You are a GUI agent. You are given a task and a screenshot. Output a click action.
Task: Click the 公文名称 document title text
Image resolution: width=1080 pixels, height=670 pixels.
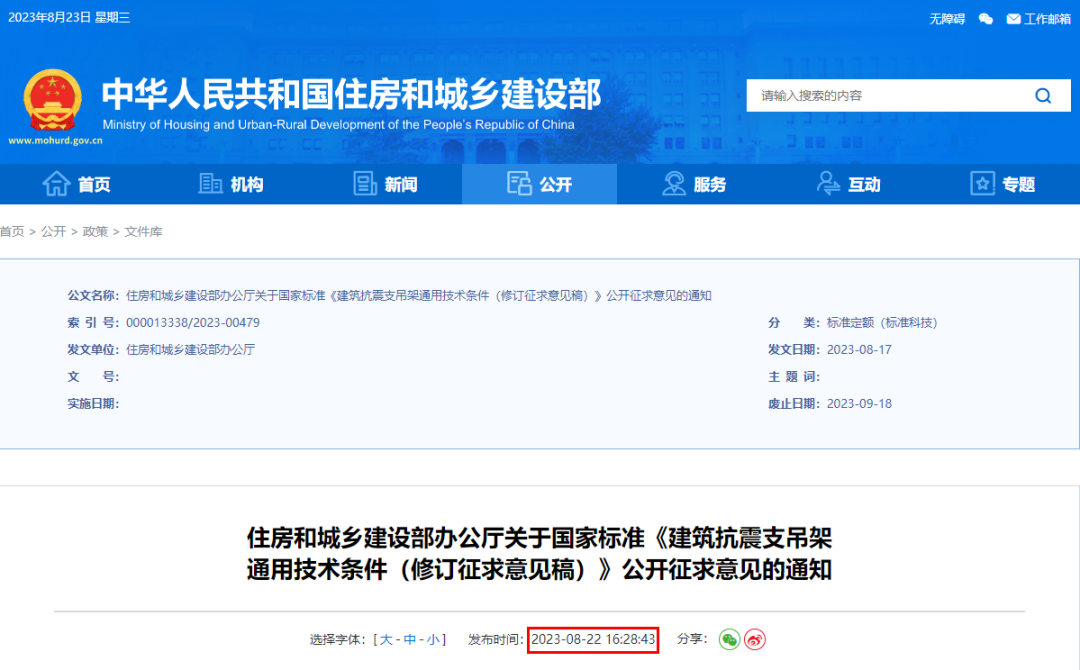(x=419, y=295)
